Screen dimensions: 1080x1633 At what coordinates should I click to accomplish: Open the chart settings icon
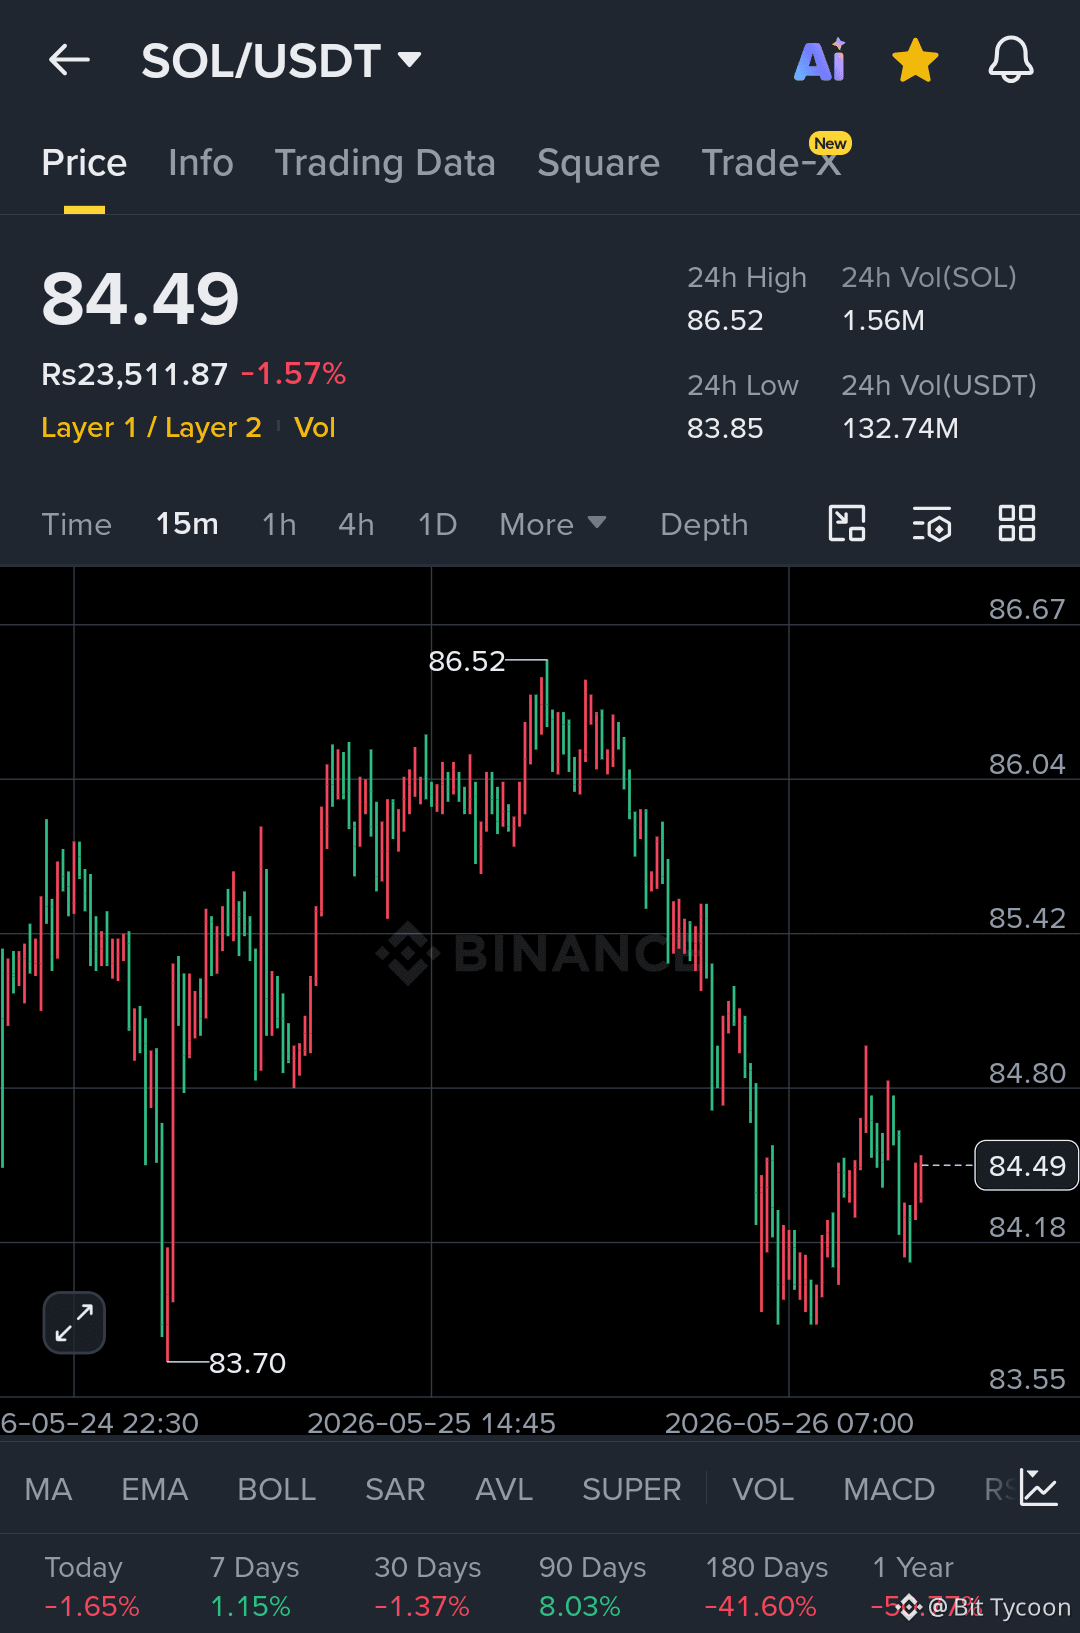[x=932, y=523]
